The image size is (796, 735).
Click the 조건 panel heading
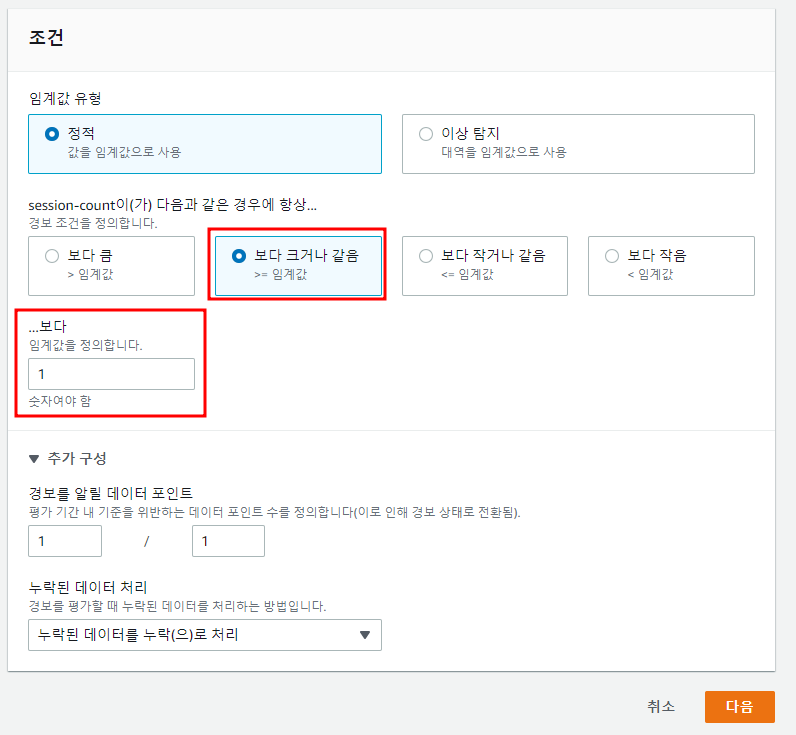coord(46,38)
